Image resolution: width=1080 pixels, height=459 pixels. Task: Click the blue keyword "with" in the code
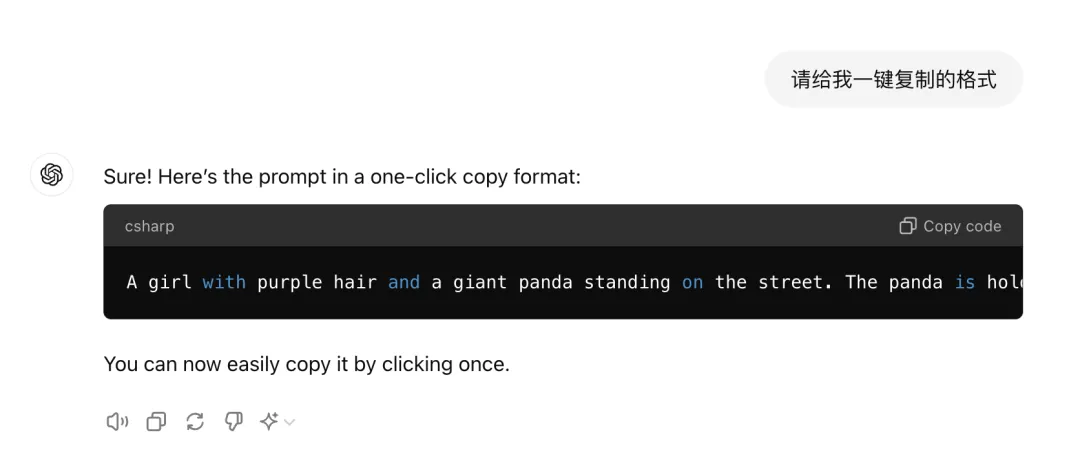tap(224, 283)
